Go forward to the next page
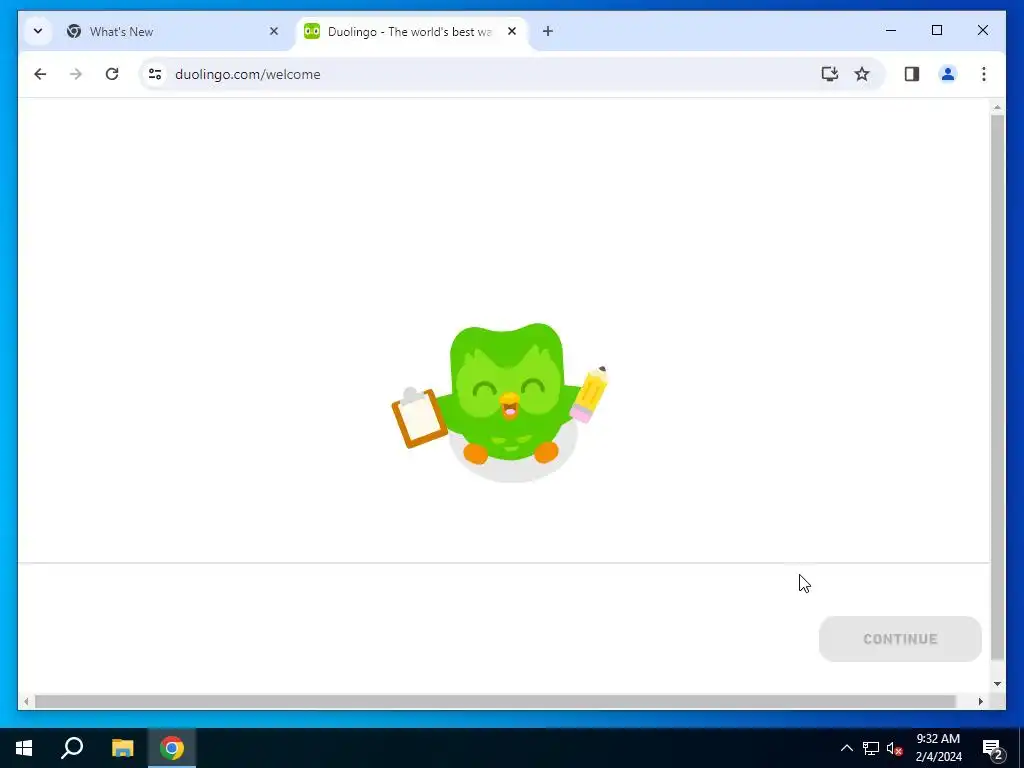Viewport: 1024px width, 768px height. click(x=76, y=74)
